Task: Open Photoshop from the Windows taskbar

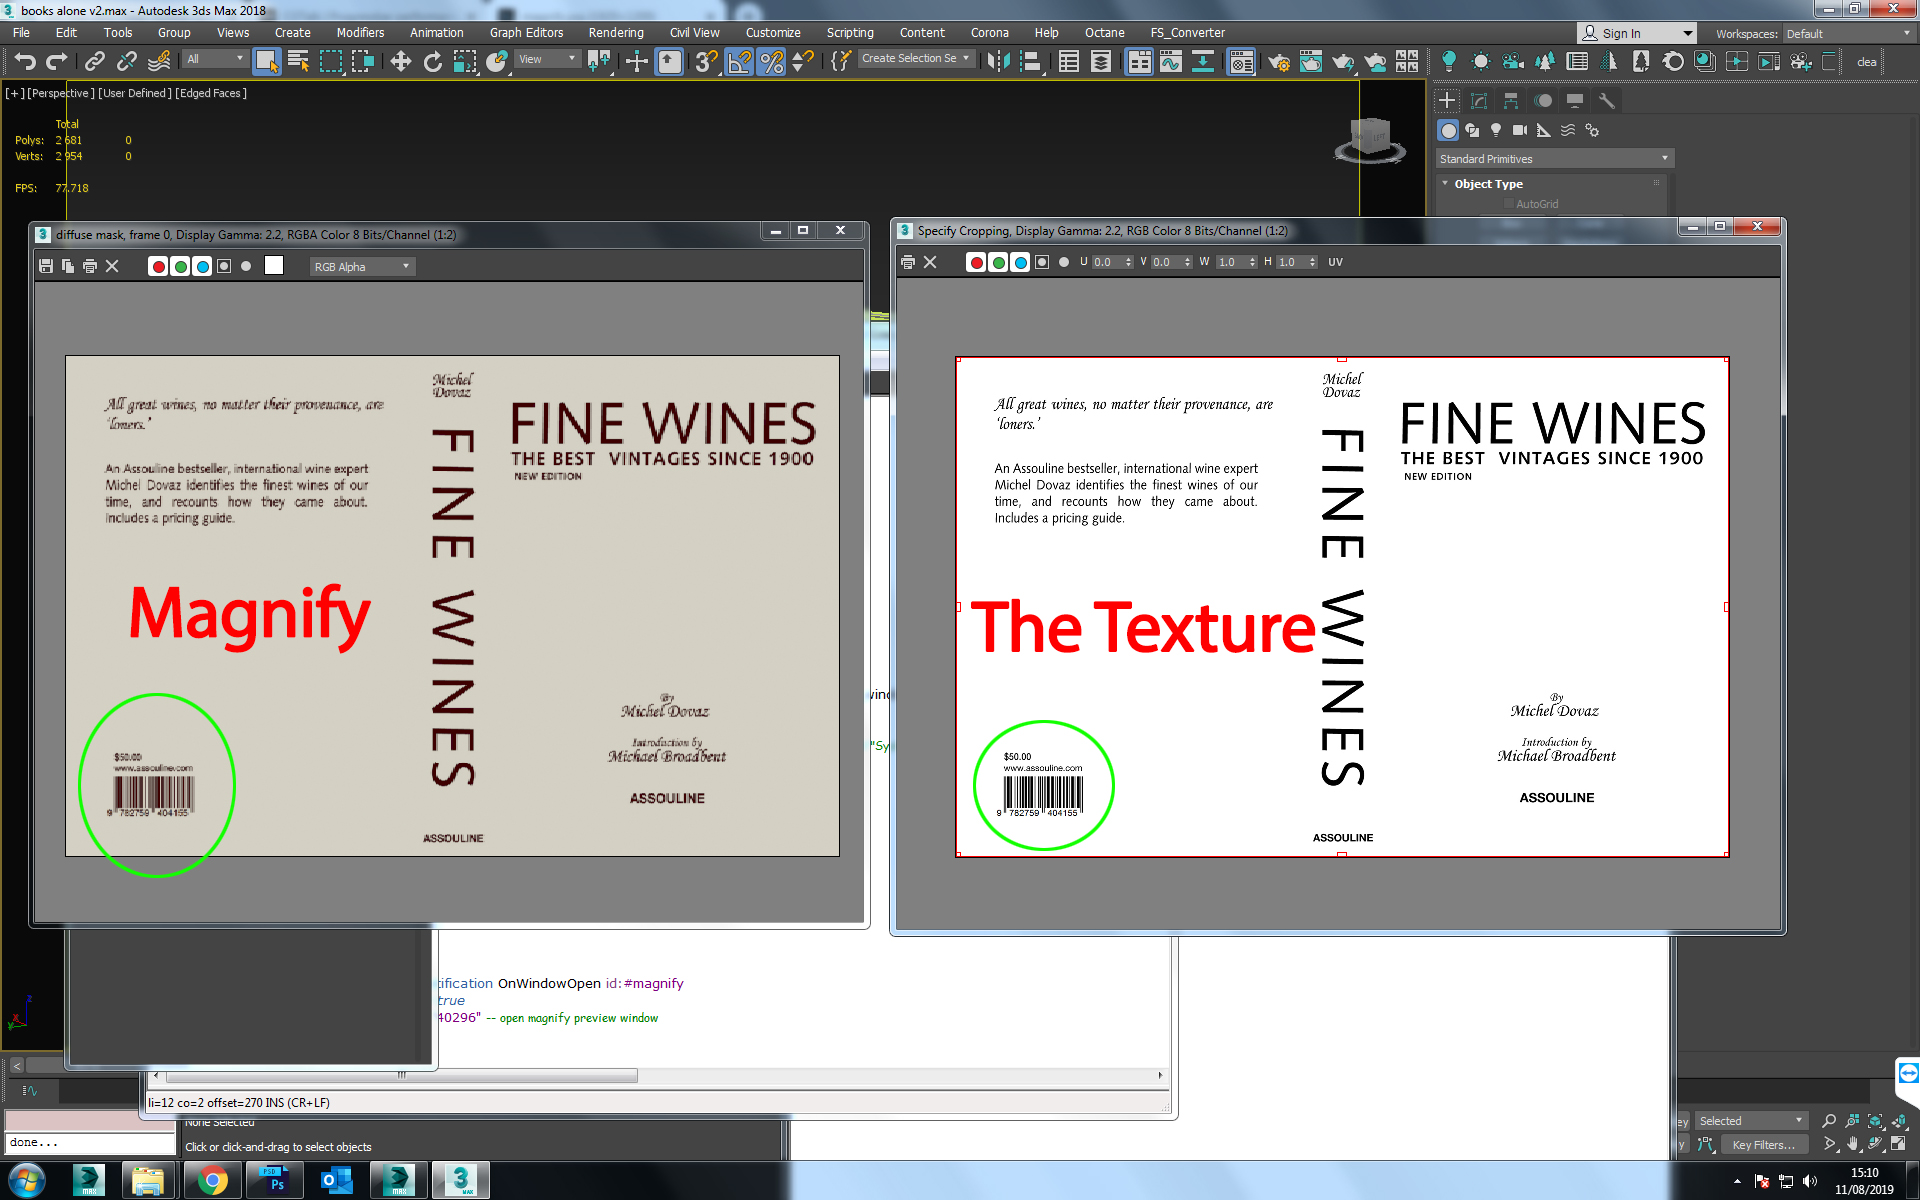Action: [x=274, y=1181]
